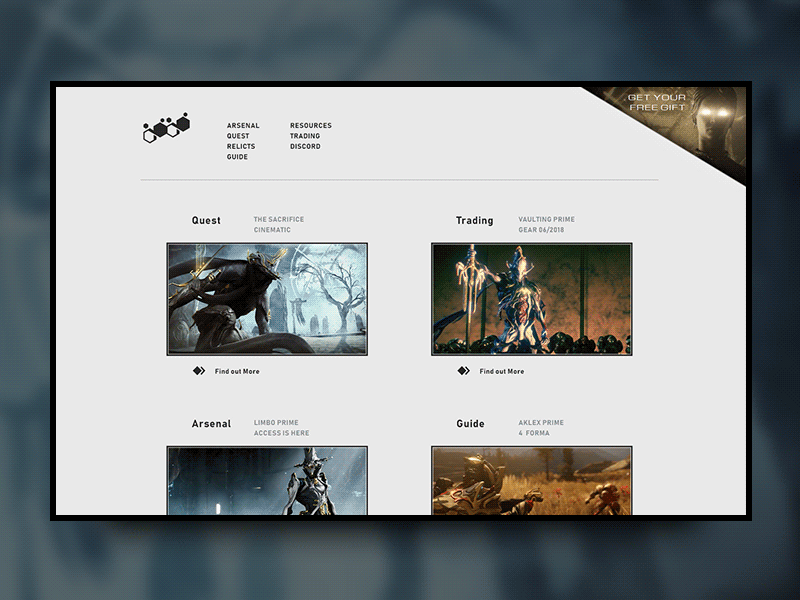Click Vaulting Prime Gear 06/2018 subtitle
This screenshot has width=800, height=600.
[546, 224]
